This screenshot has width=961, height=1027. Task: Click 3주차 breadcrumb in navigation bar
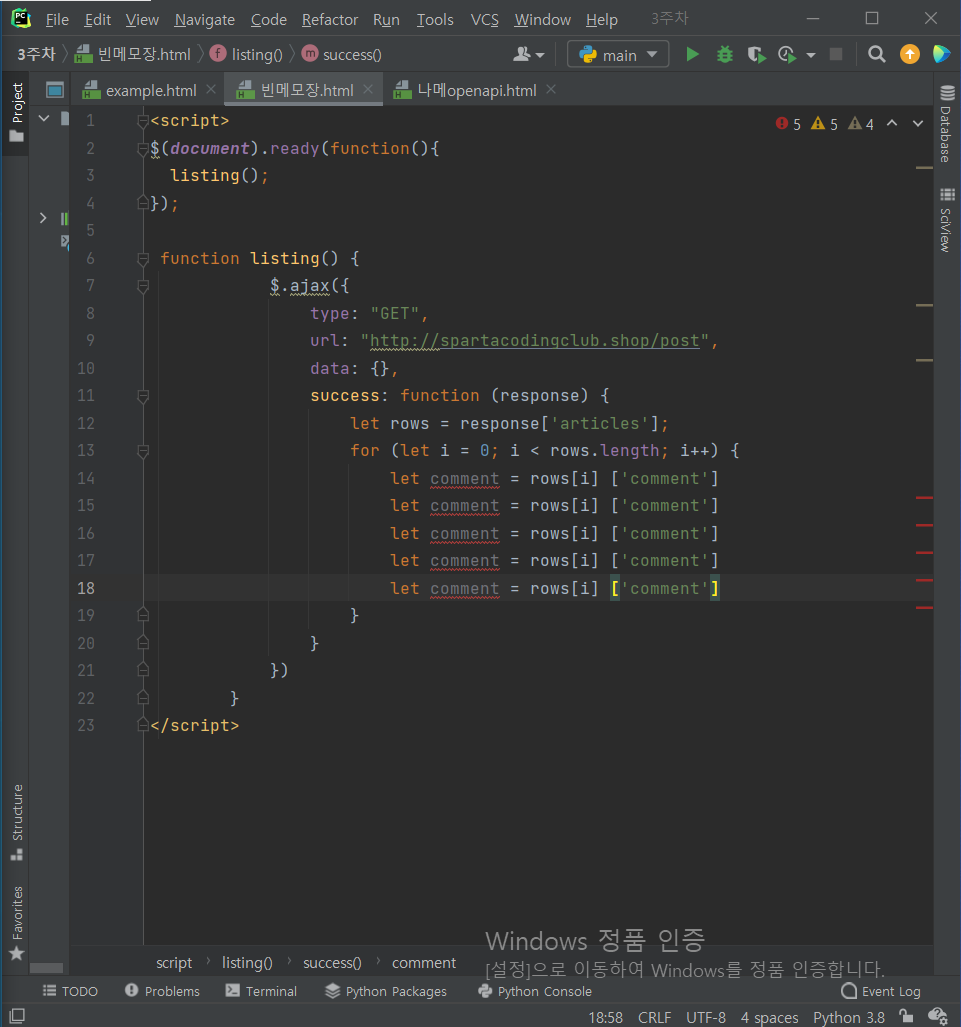coord(36,54)
